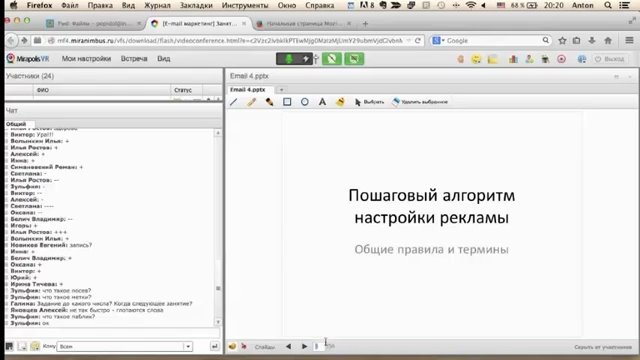Click the red record button icon

562,59
